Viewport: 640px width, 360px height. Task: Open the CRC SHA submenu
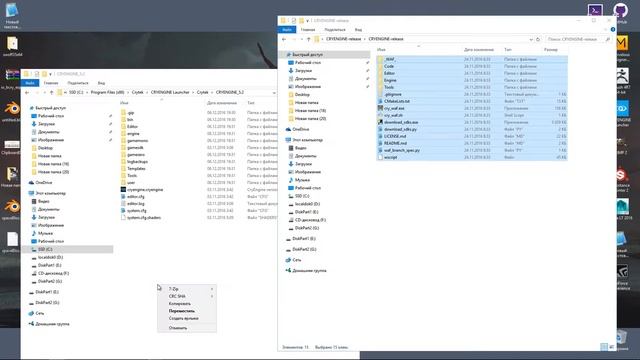pos(187,296)
